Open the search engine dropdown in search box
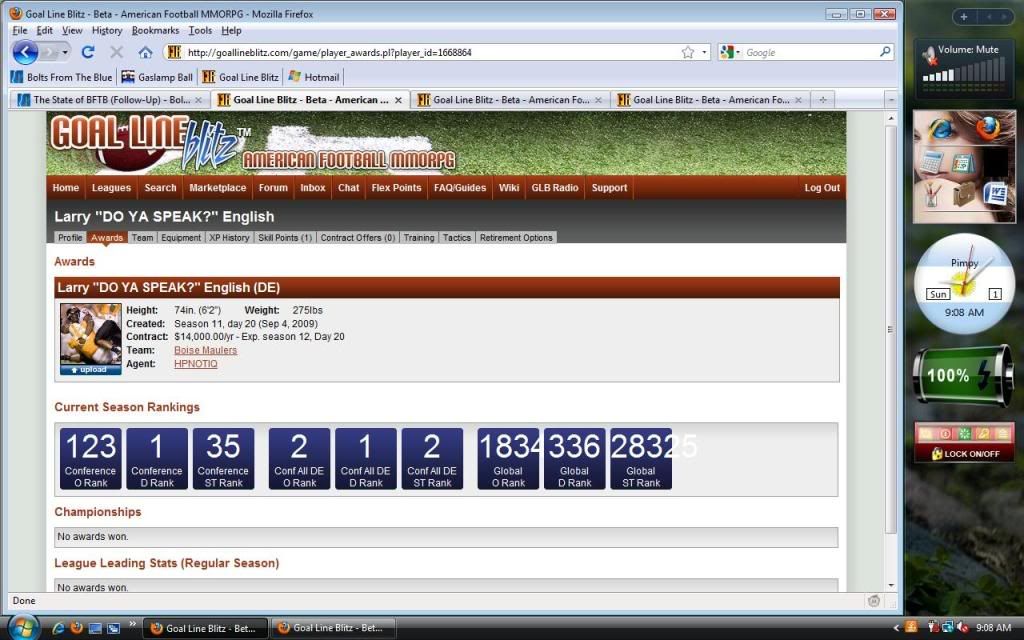The image size is (1024, 640). [x=730, y=52]
